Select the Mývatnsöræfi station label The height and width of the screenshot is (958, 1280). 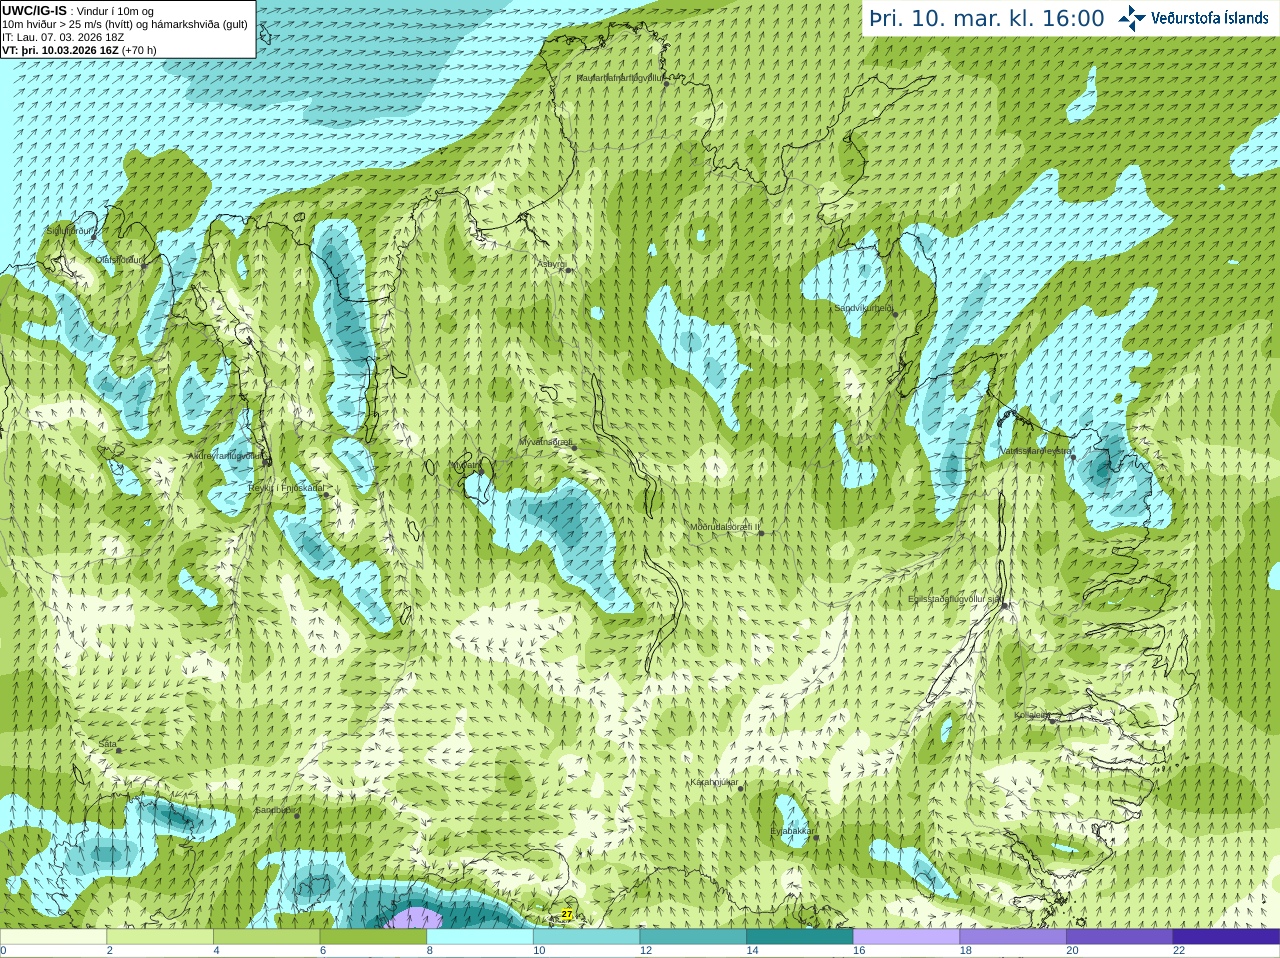[546, 441]
